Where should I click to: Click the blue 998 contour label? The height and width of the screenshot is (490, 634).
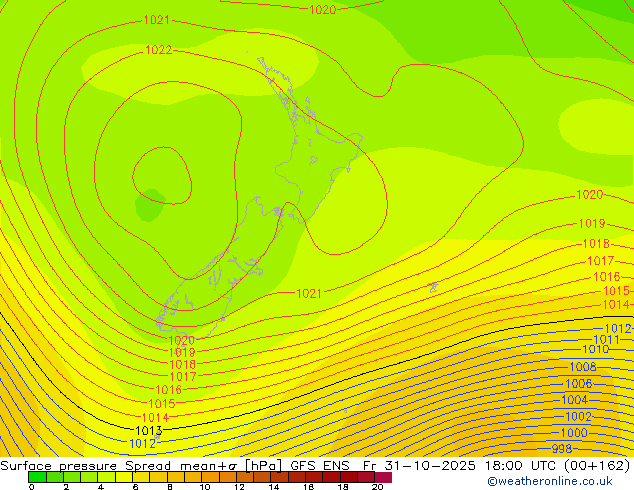pyautogui.click(x=562, y=448)
